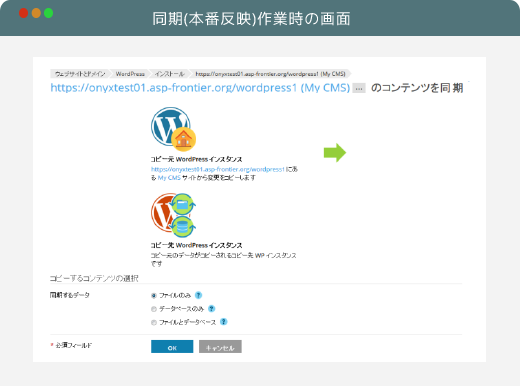
Task: Open help icon next to ファイルとデータベース
Action: click(224, 322)
